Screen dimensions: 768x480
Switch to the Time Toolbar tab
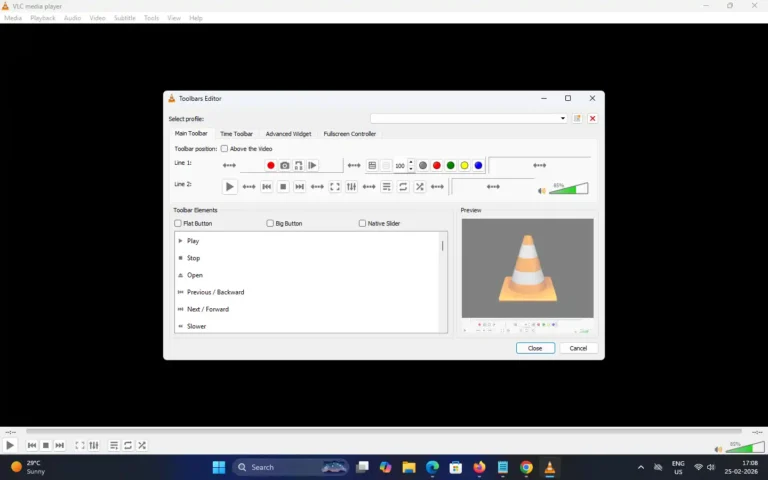236,134
